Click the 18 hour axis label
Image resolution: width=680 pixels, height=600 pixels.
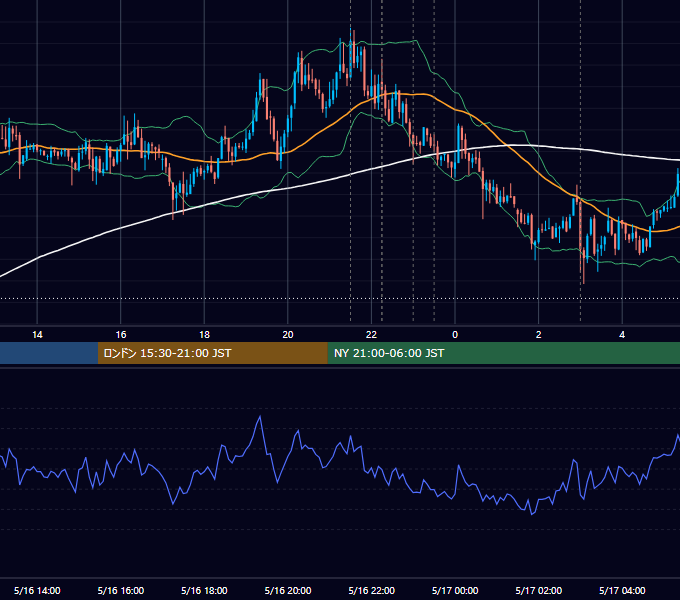(204, 335)
